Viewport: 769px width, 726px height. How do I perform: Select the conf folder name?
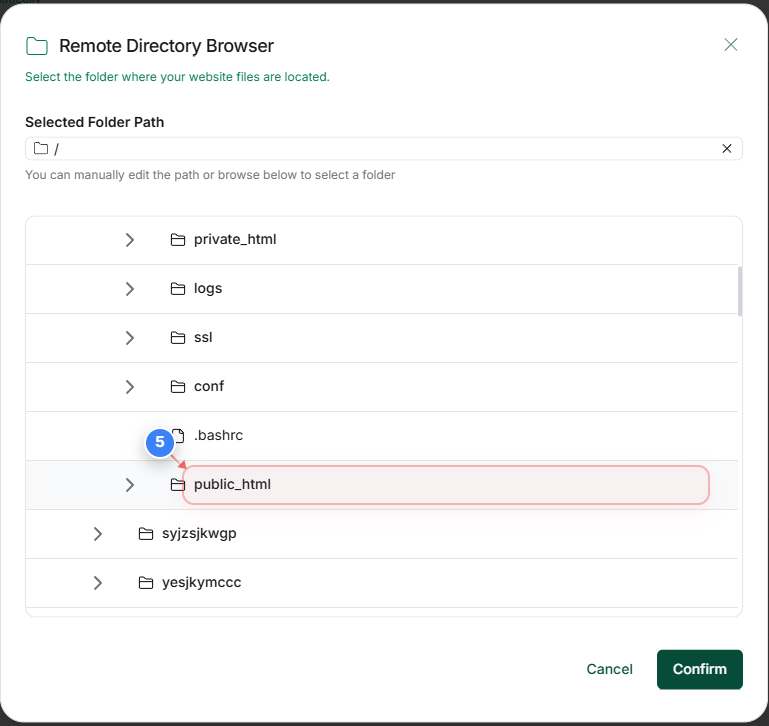tap(209, 387)
